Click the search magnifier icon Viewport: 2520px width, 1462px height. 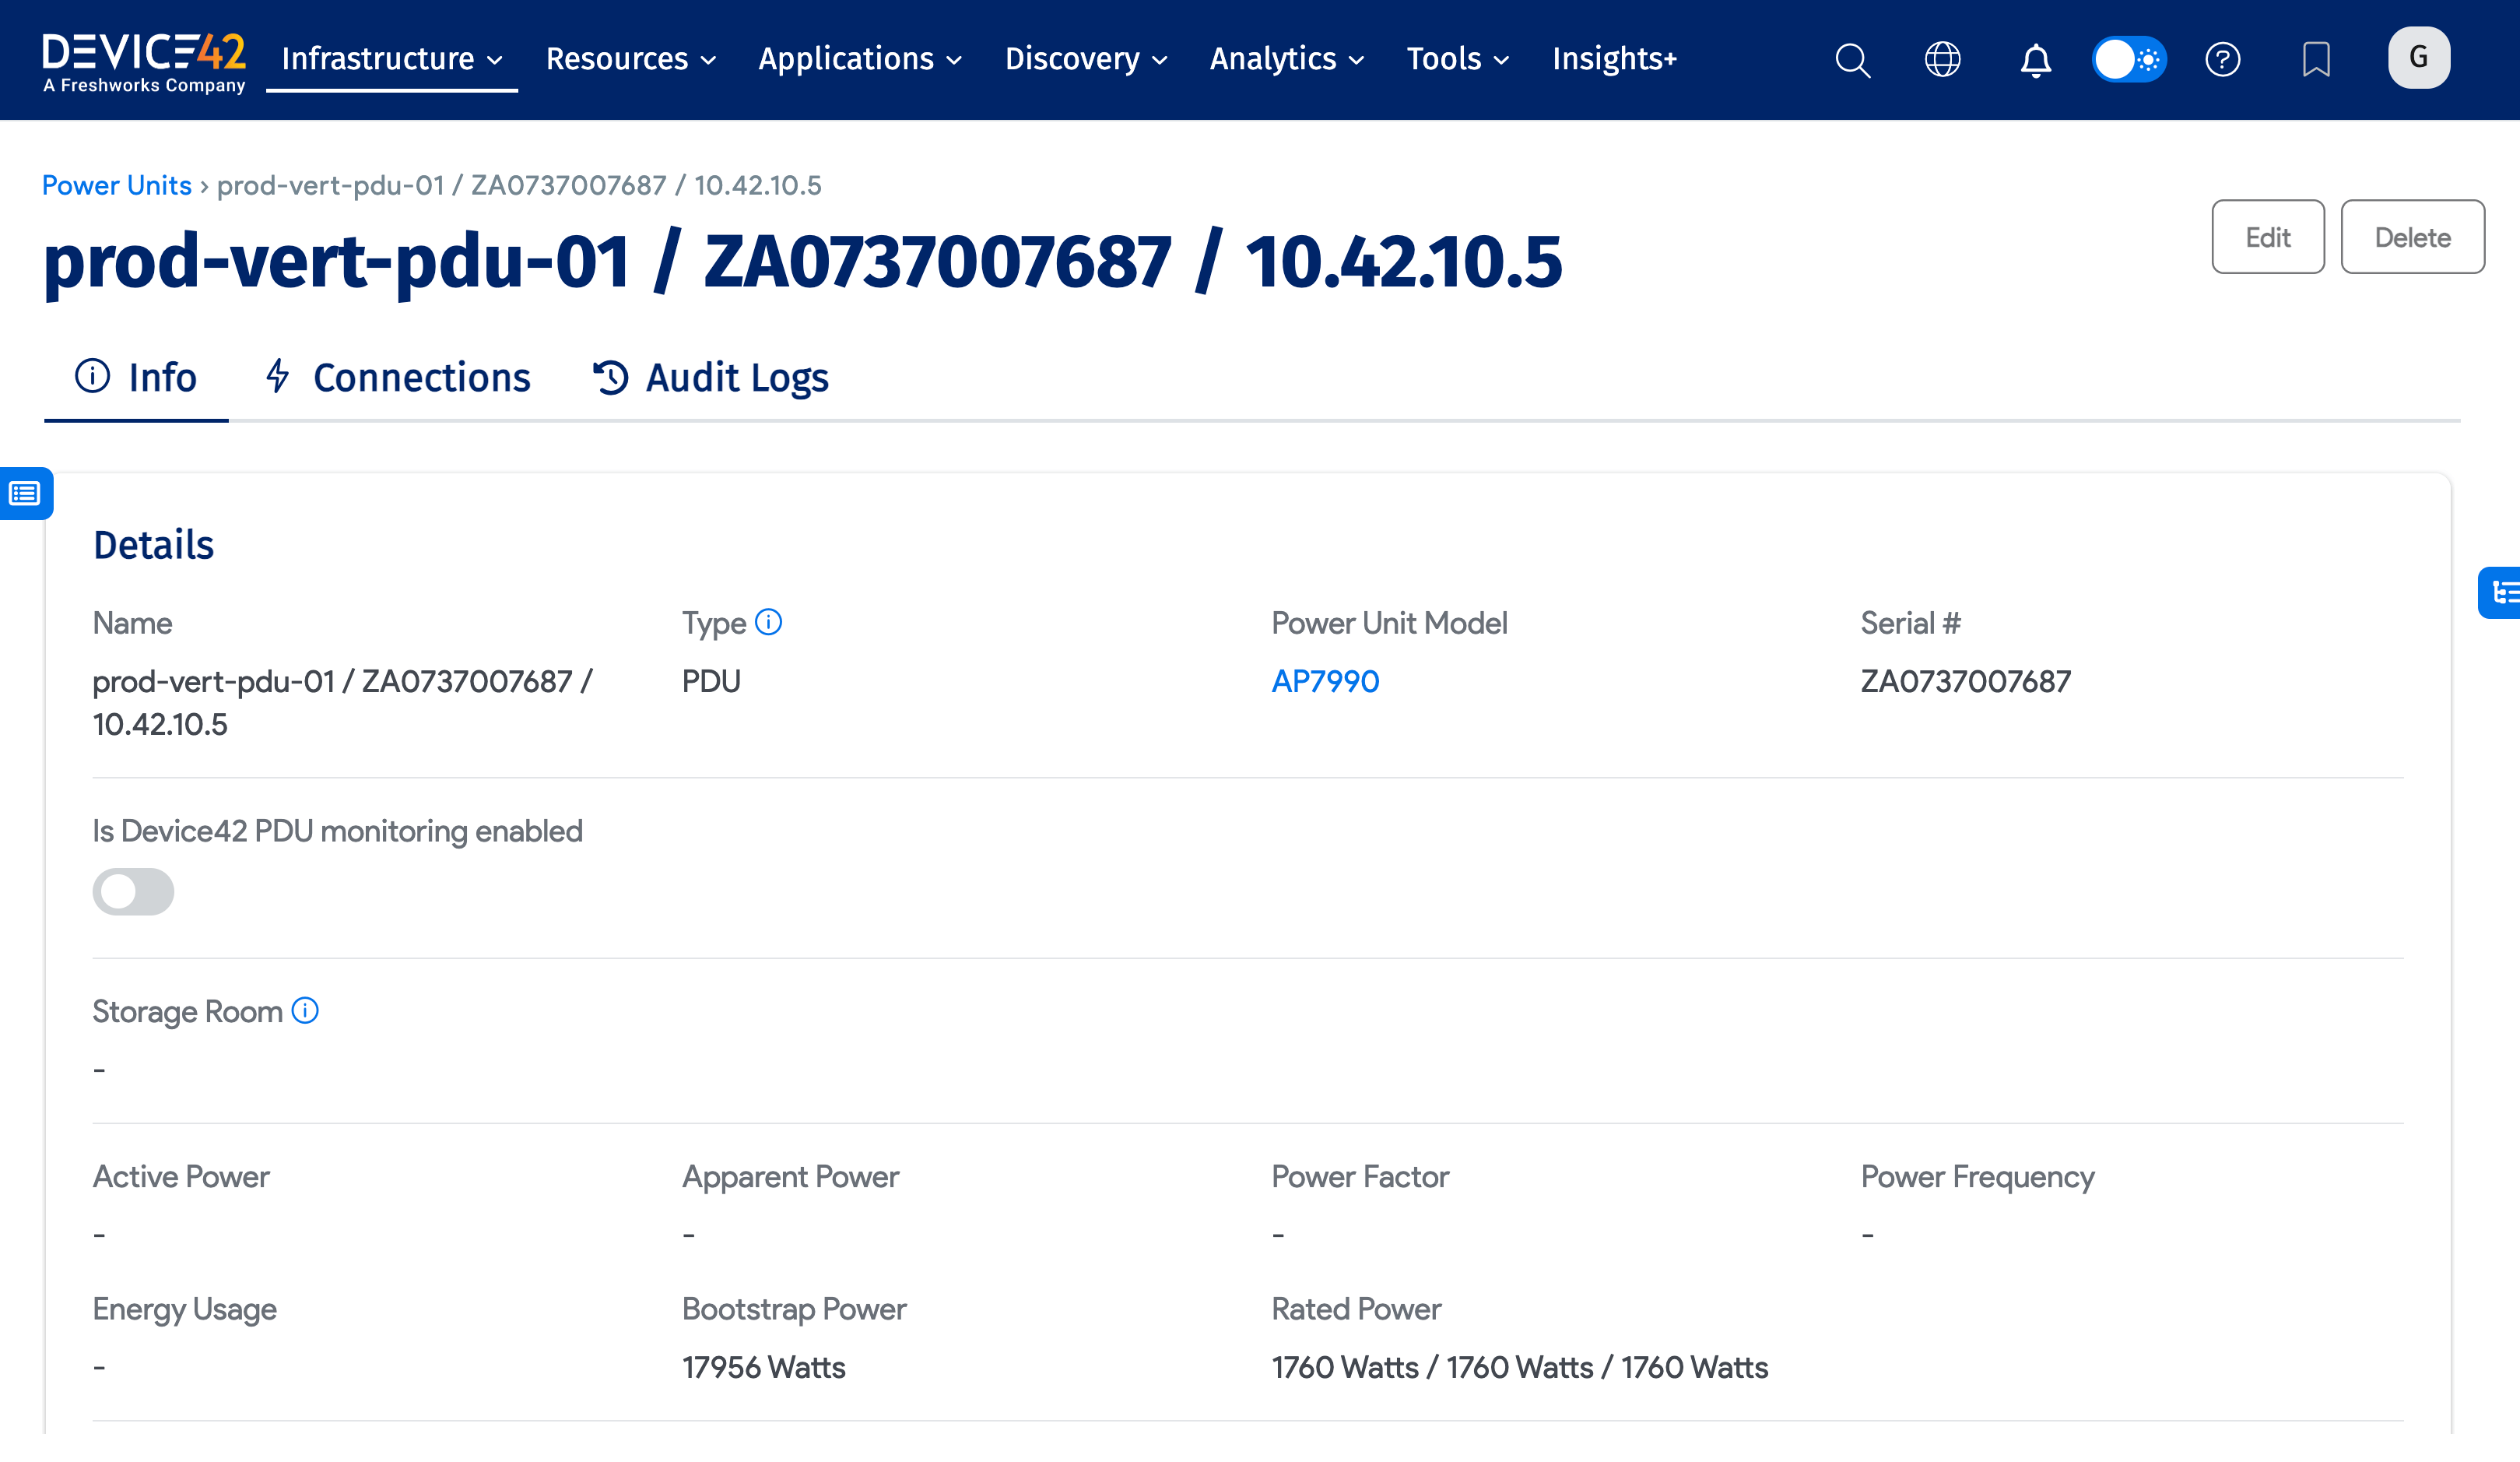pyautogui.click(x=1852, y=60)
